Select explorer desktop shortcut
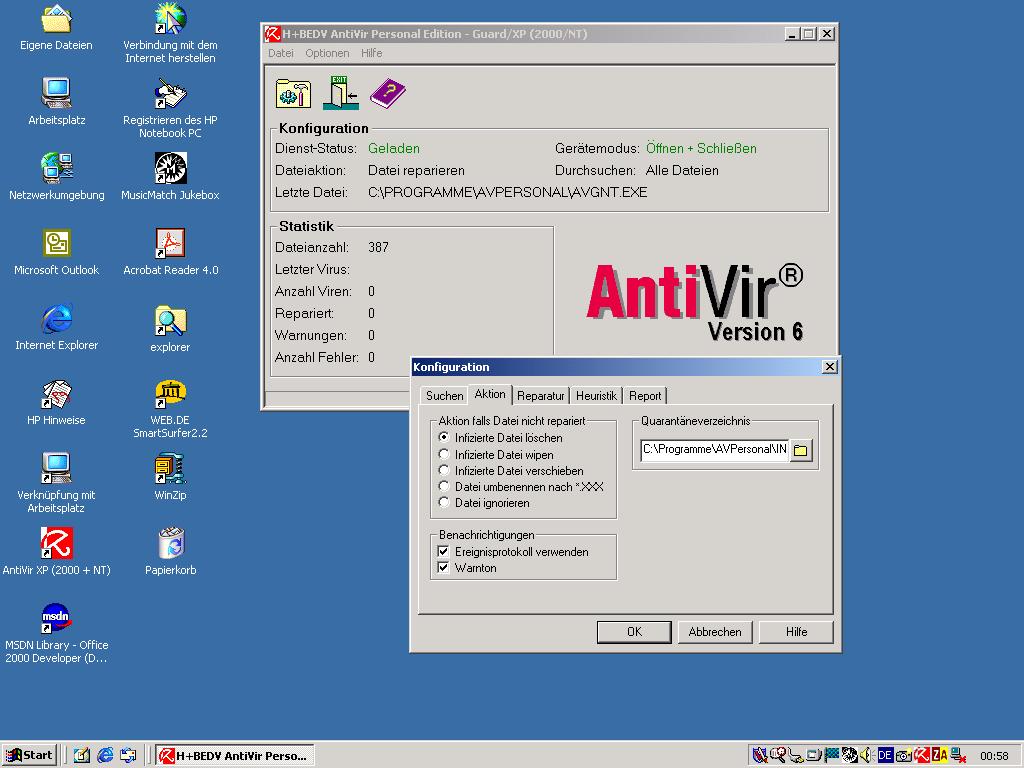 (x=170, y=329)
